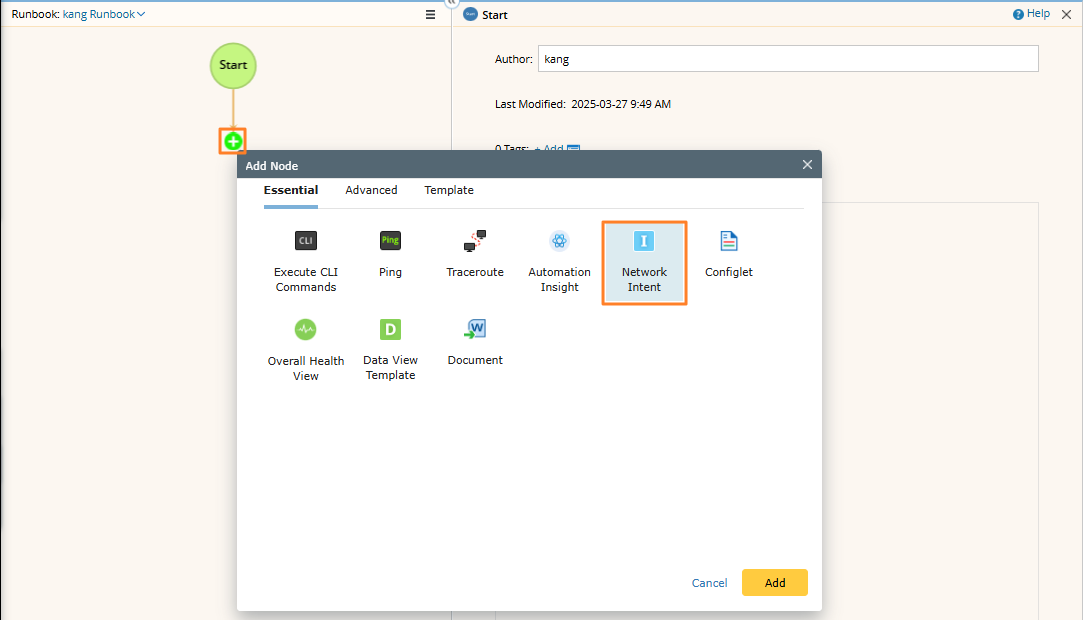Select the Start node in the runbook
Image resolution: width=1085 pixels, height=620 pixels.
point(233,66)
